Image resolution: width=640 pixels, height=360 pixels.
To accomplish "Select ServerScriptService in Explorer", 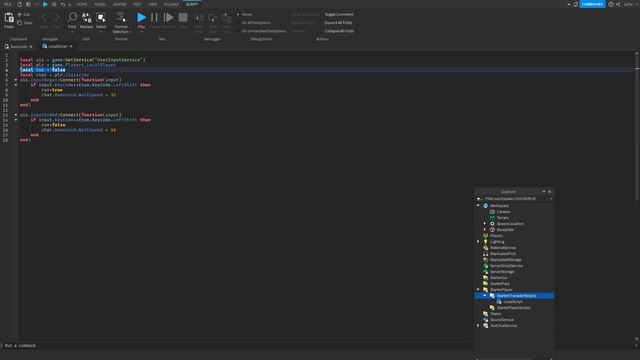I will click(x=506, y=266).
